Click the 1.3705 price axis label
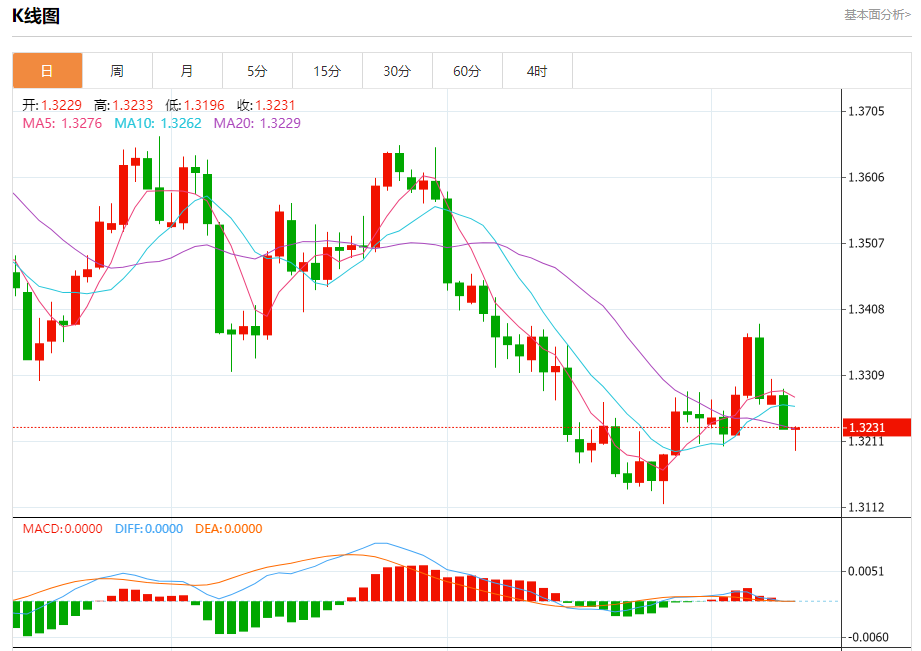921x651 pixels. click(x=866, y=112)
